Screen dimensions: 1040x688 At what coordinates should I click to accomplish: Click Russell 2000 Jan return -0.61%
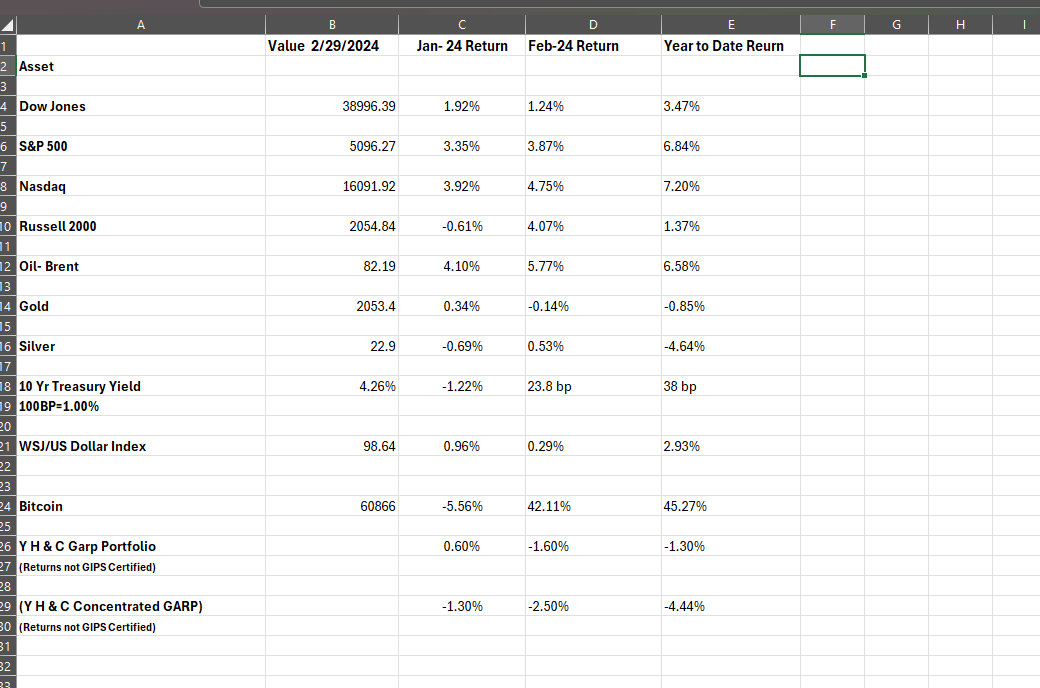[x=462, y=226]
